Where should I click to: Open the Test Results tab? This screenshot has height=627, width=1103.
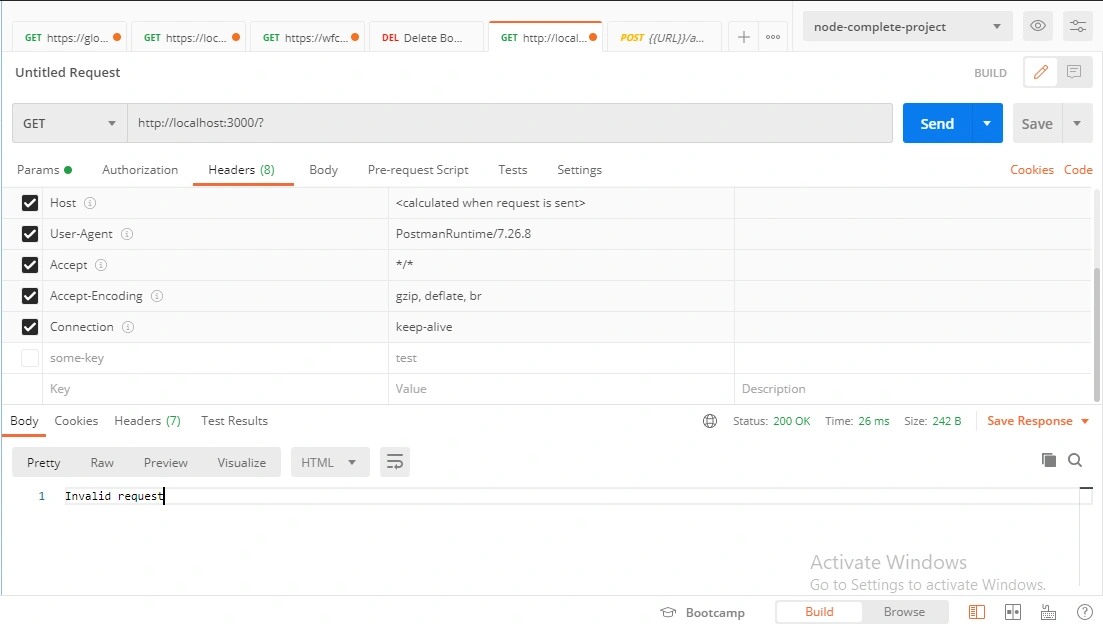point(234,421)
